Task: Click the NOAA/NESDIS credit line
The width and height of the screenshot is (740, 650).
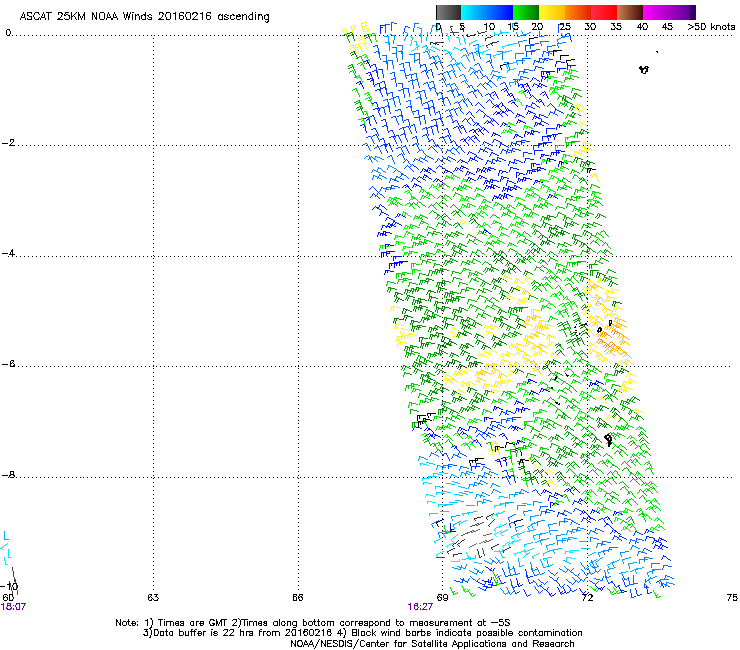Action: click(432, 644)
